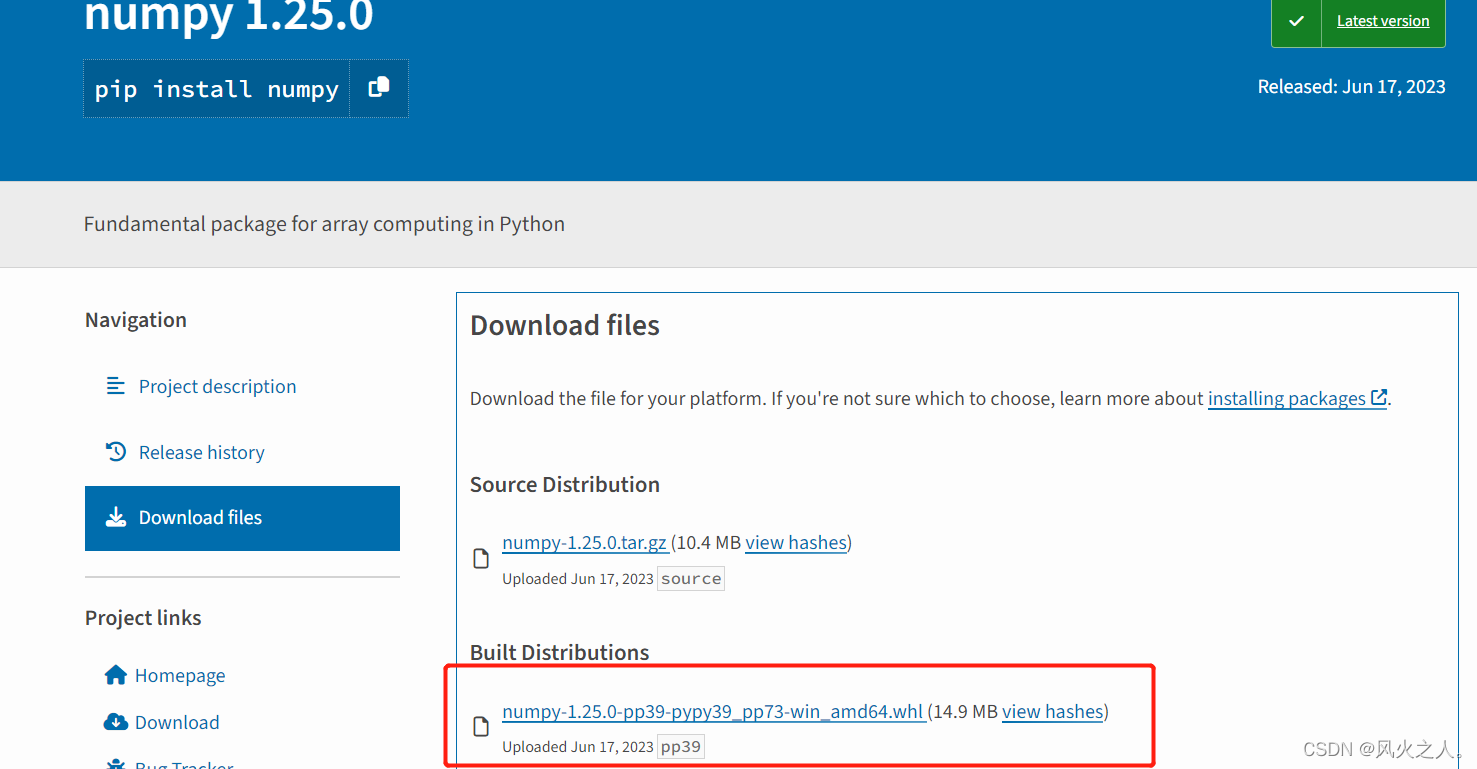
Task: Open numpy-1.25.0-pp39-pypy39_pp73-win_amd64.whl download link
Action: point(712,711)
